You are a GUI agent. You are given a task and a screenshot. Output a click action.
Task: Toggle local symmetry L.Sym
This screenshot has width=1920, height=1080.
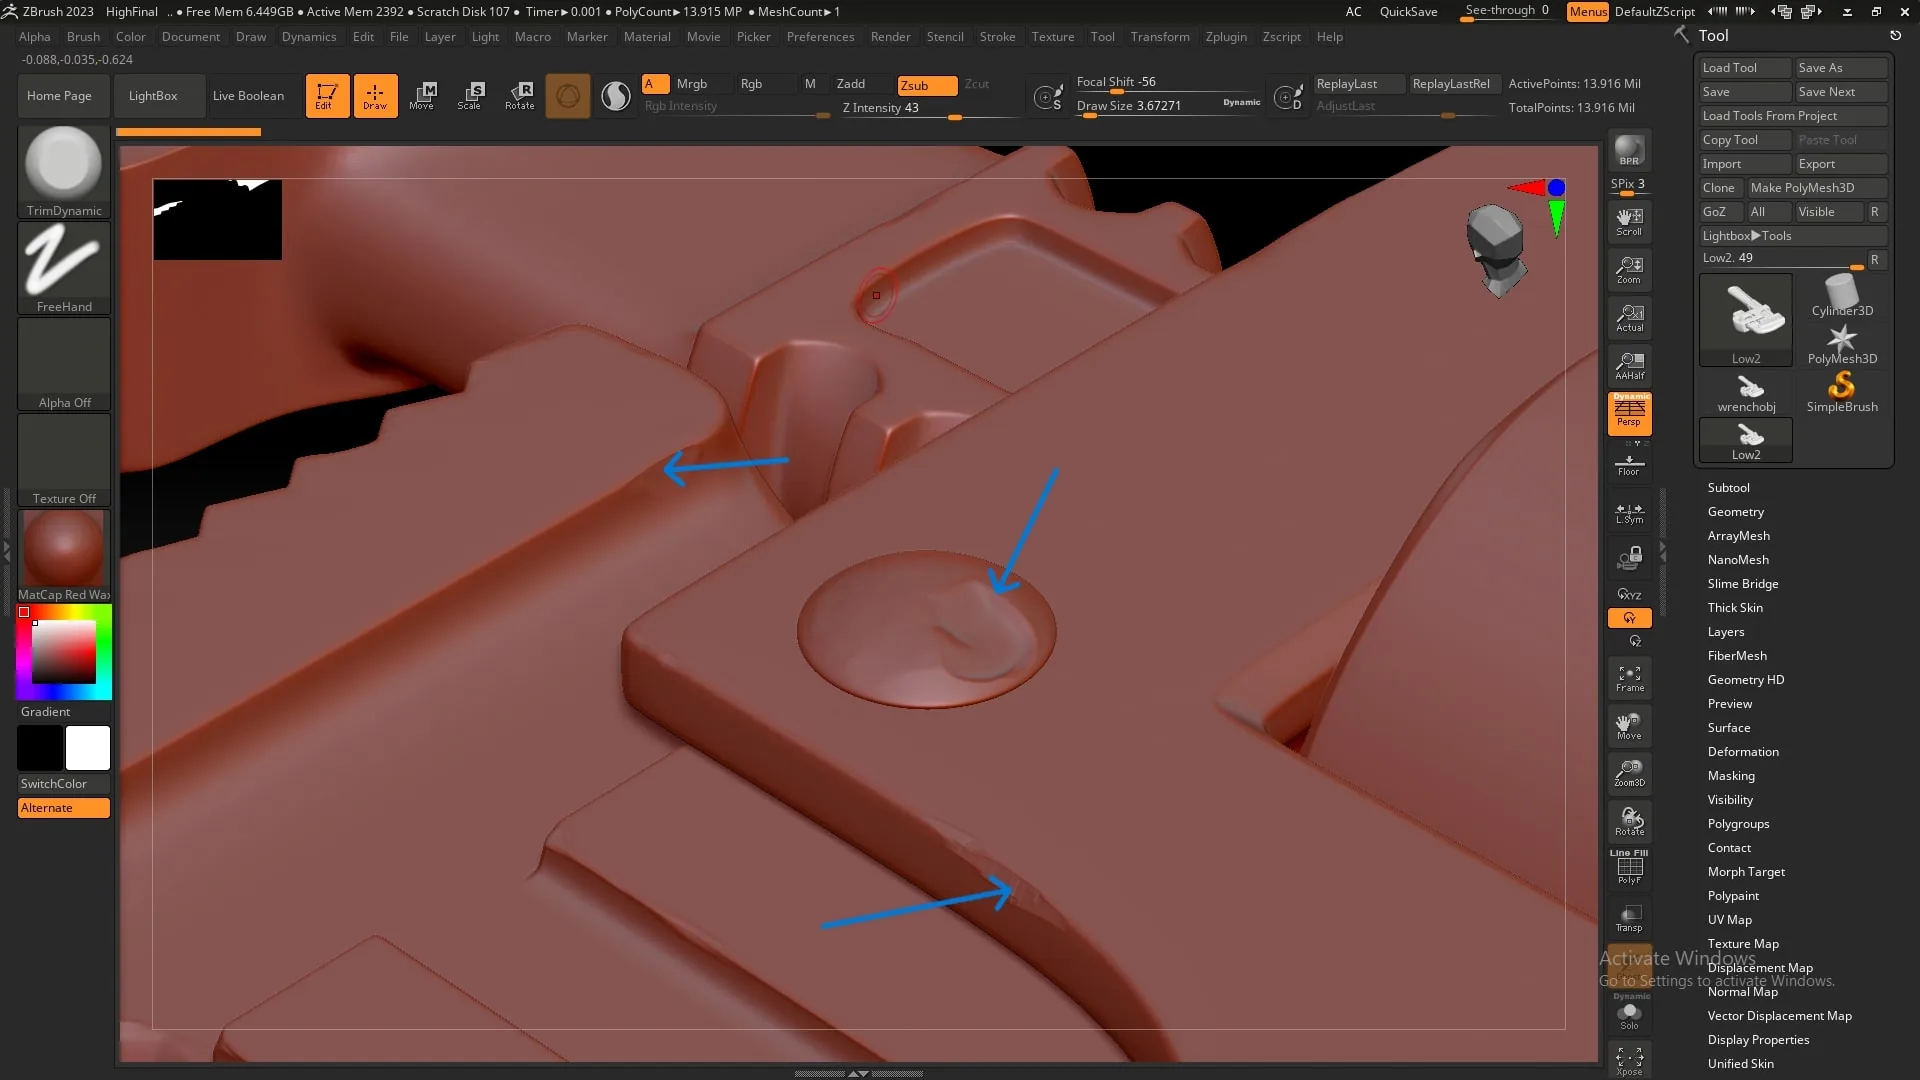pos(1629,514)
